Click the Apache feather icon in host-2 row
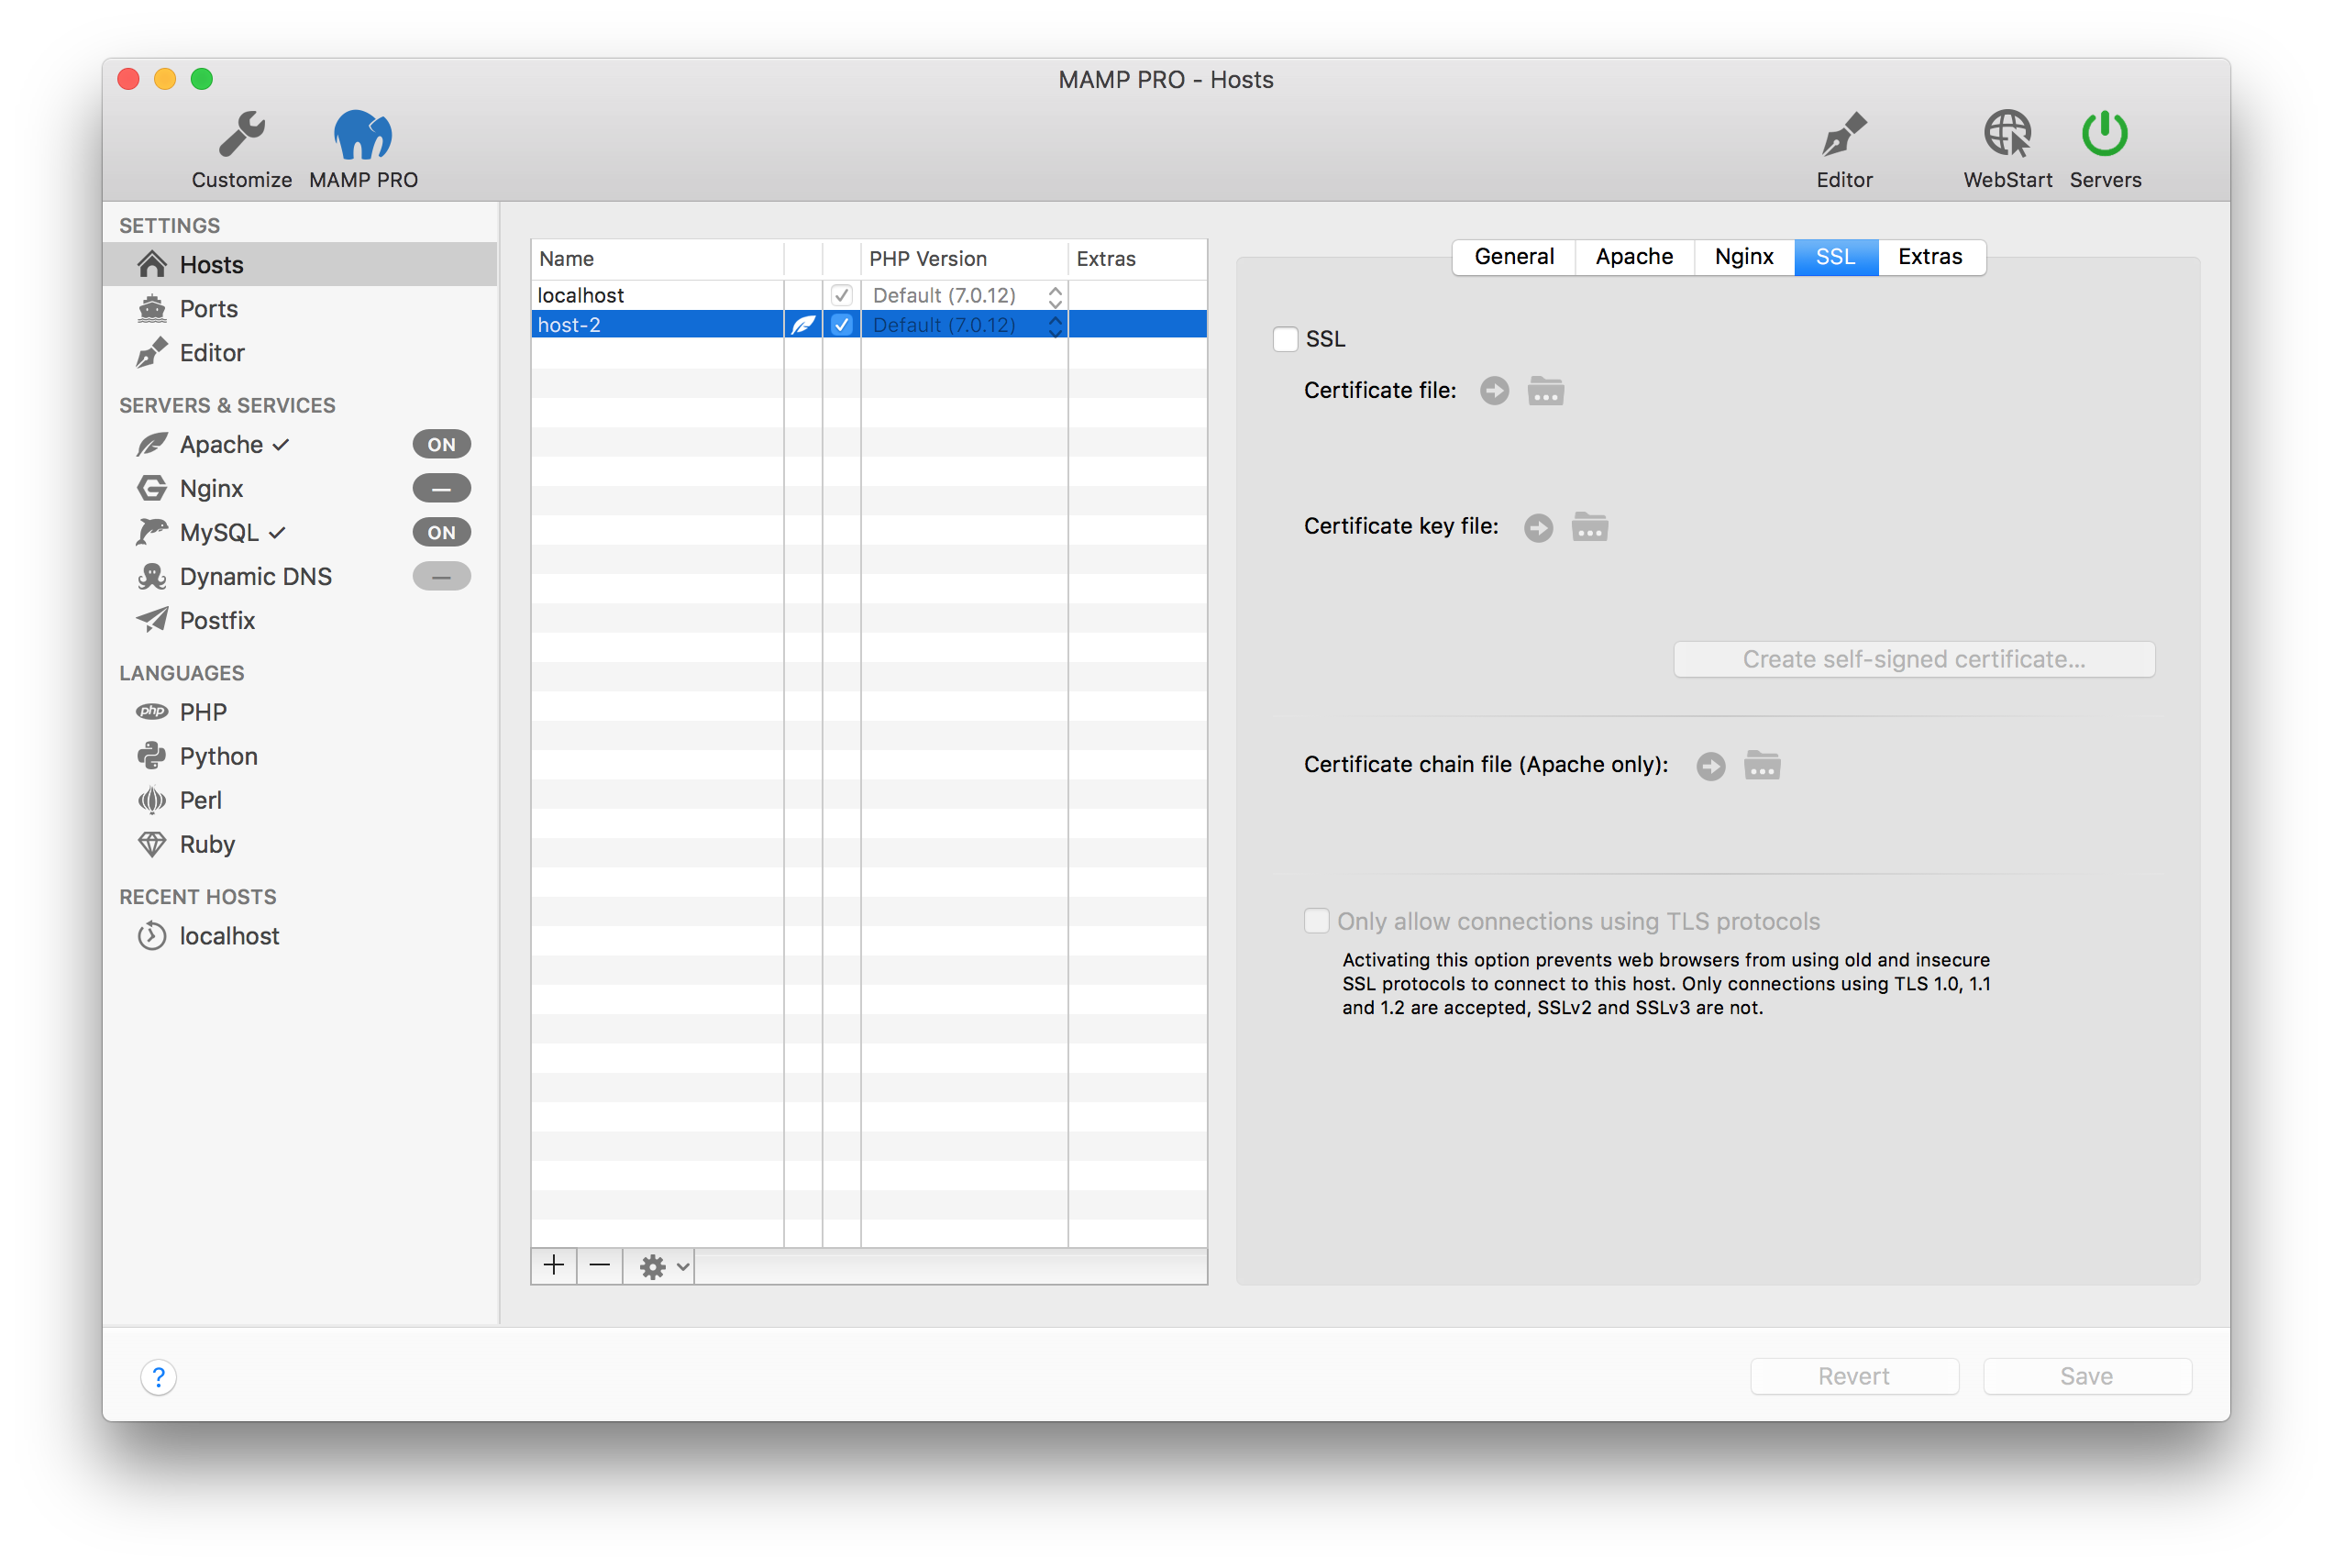The width and height of the screenshot is (2333, 1568). coord(803,324)
